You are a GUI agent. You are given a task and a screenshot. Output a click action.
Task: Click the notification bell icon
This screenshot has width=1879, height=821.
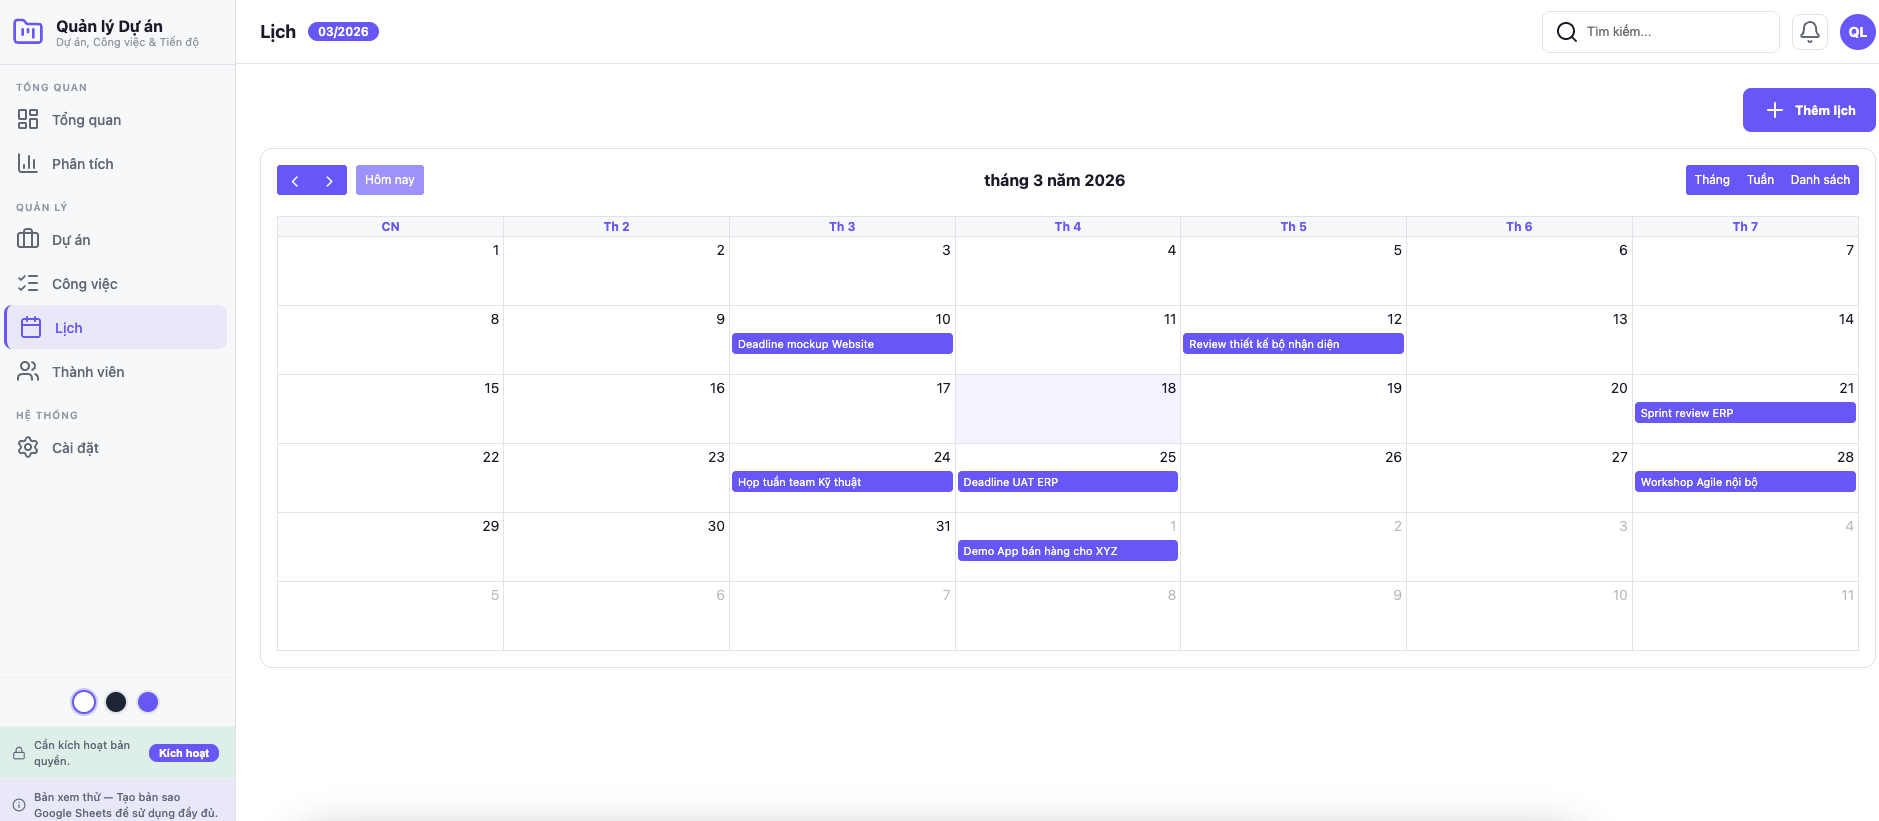tap(1809, 32)
